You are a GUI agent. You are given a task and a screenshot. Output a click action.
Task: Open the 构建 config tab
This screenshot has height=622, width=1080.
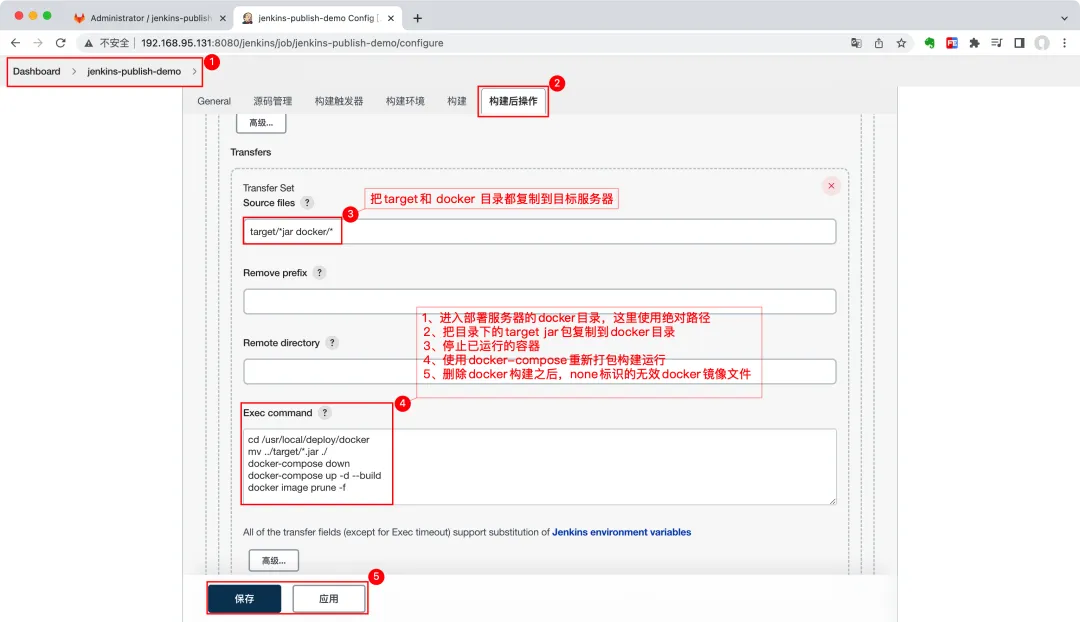coord(457,101)
